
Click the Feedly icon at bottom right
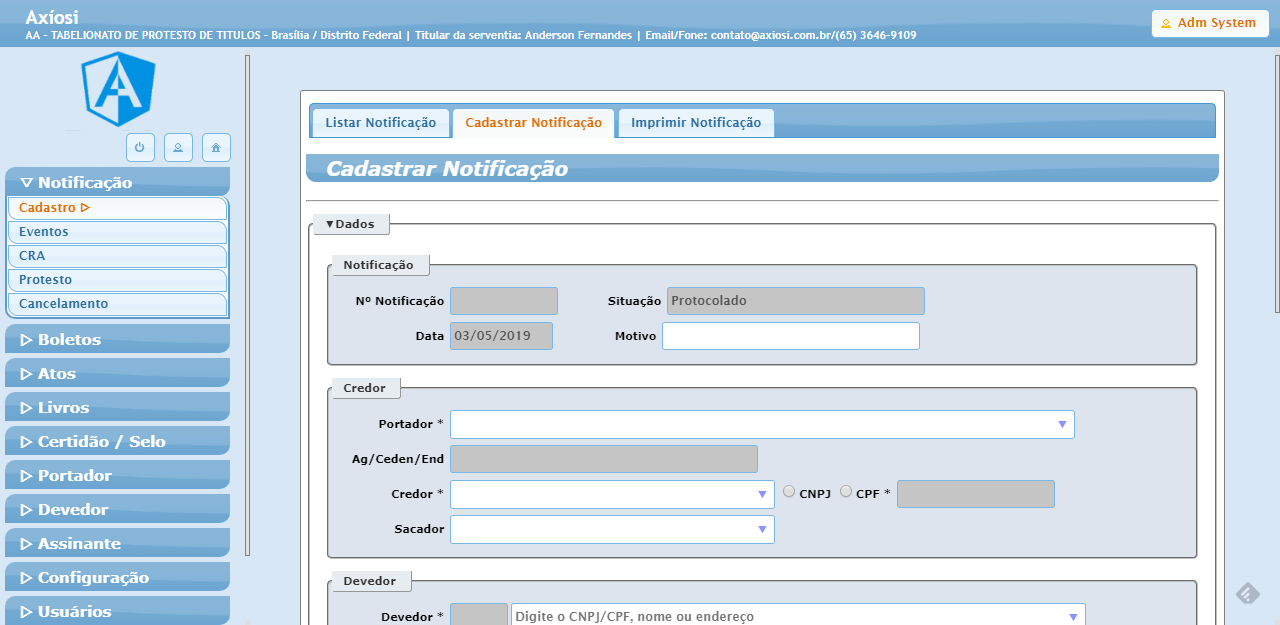point(1247,594)
